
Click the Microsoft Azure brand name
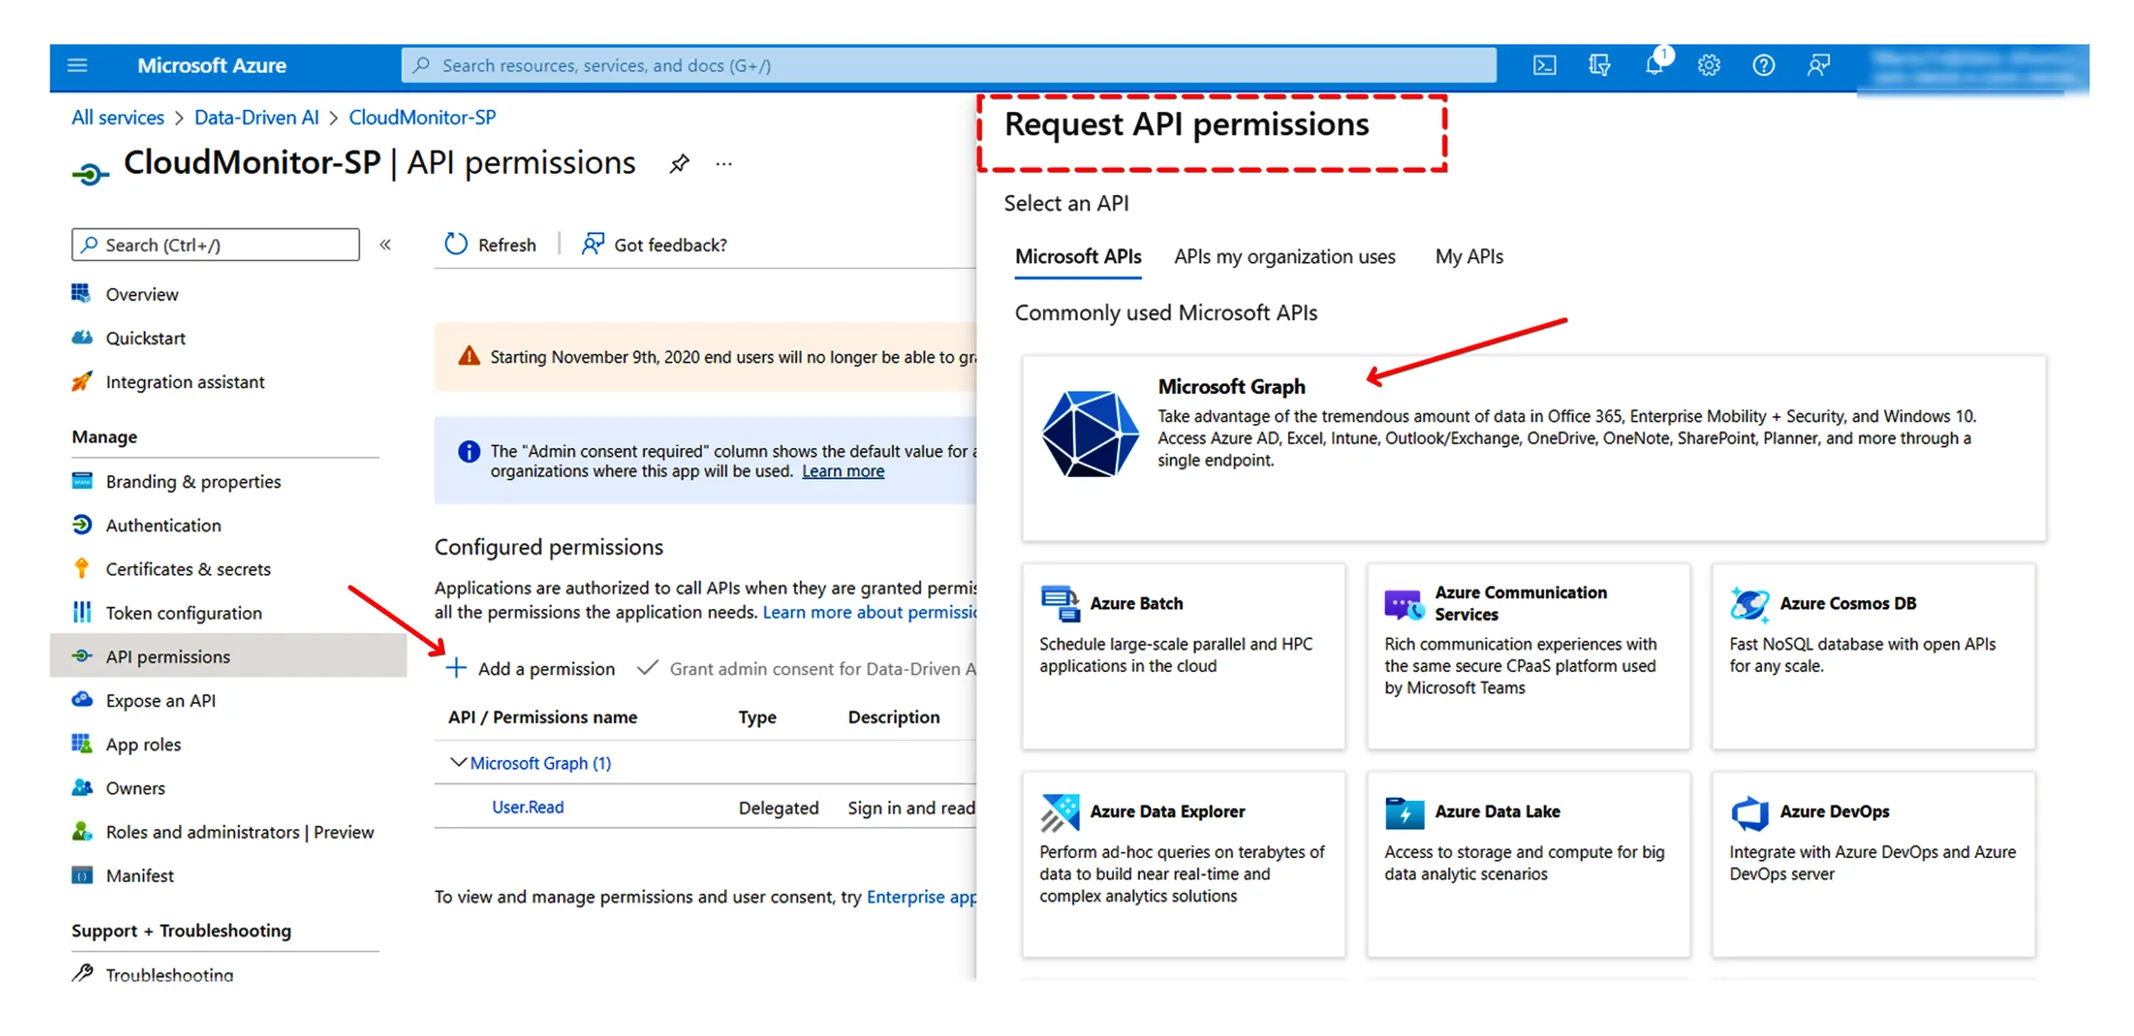click(x=212, y=66)
